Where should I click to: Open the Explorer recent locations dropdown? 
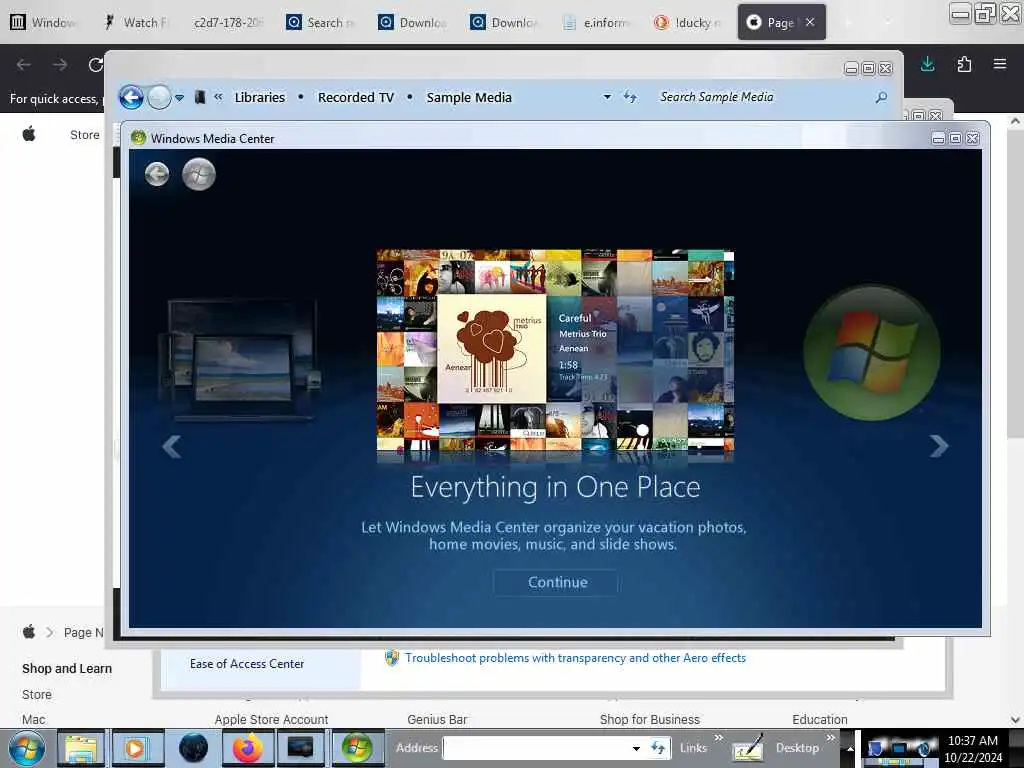(x=180, y=98)
